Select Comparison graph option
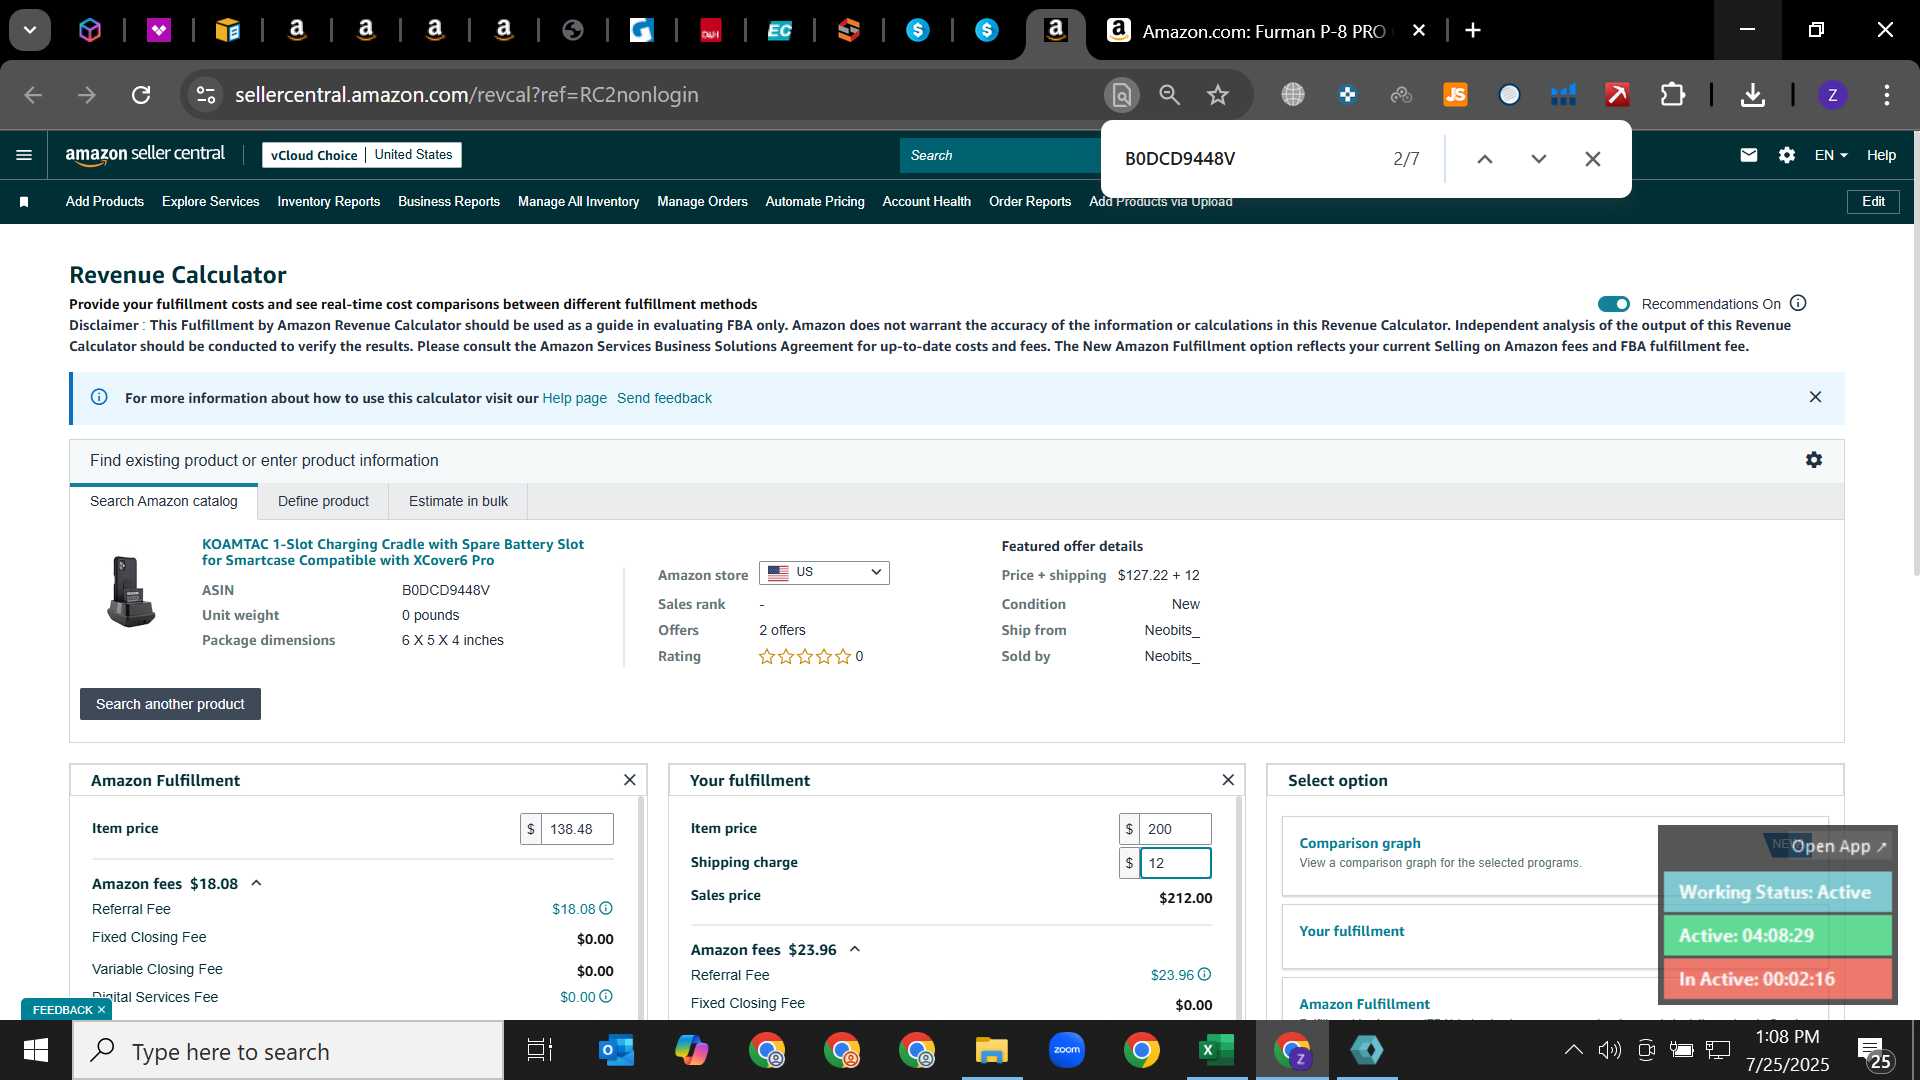 tap(1359, 843)
